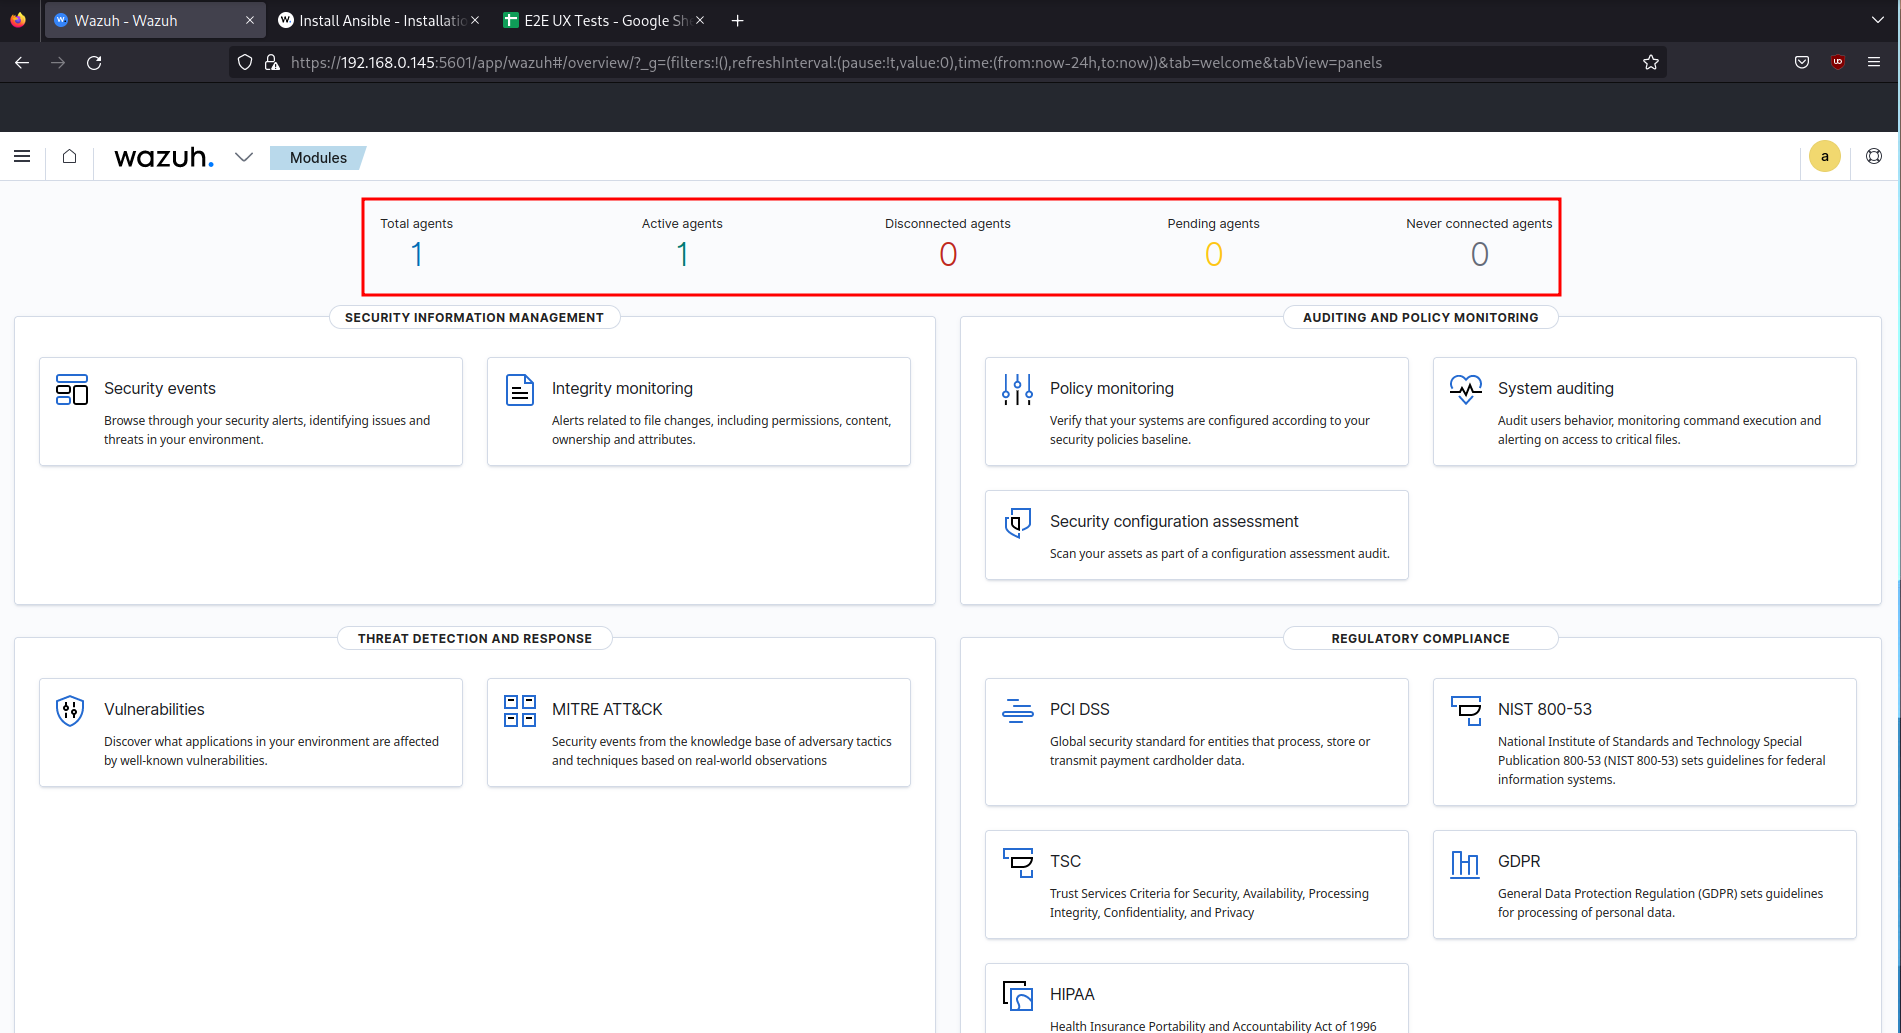Open the uBlock Origin extension icon
The image size is (1901, 1033).
point(1838,62)
